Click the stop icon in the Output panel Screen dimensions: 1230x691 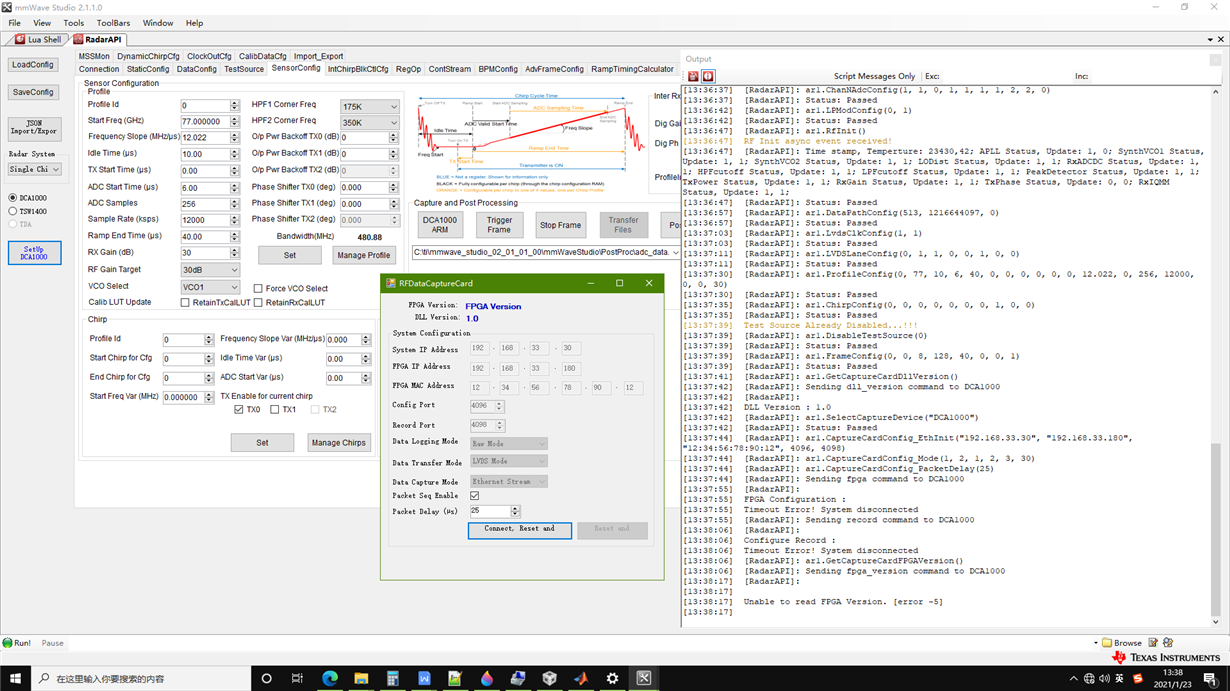tap(708, 76)
